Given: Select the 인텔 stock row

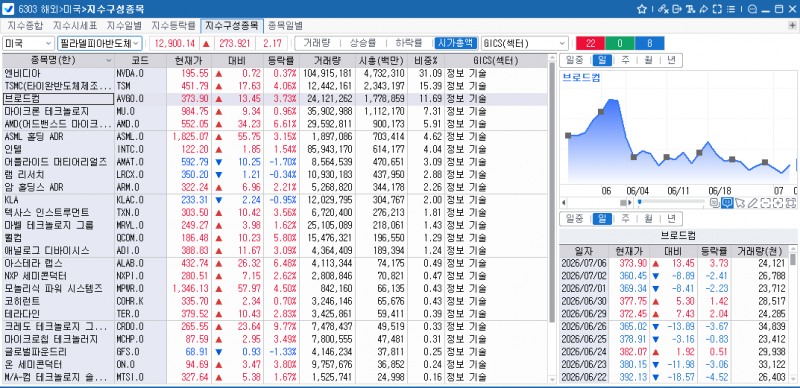Looking at the screenshot, I should (x=274, y=149).
